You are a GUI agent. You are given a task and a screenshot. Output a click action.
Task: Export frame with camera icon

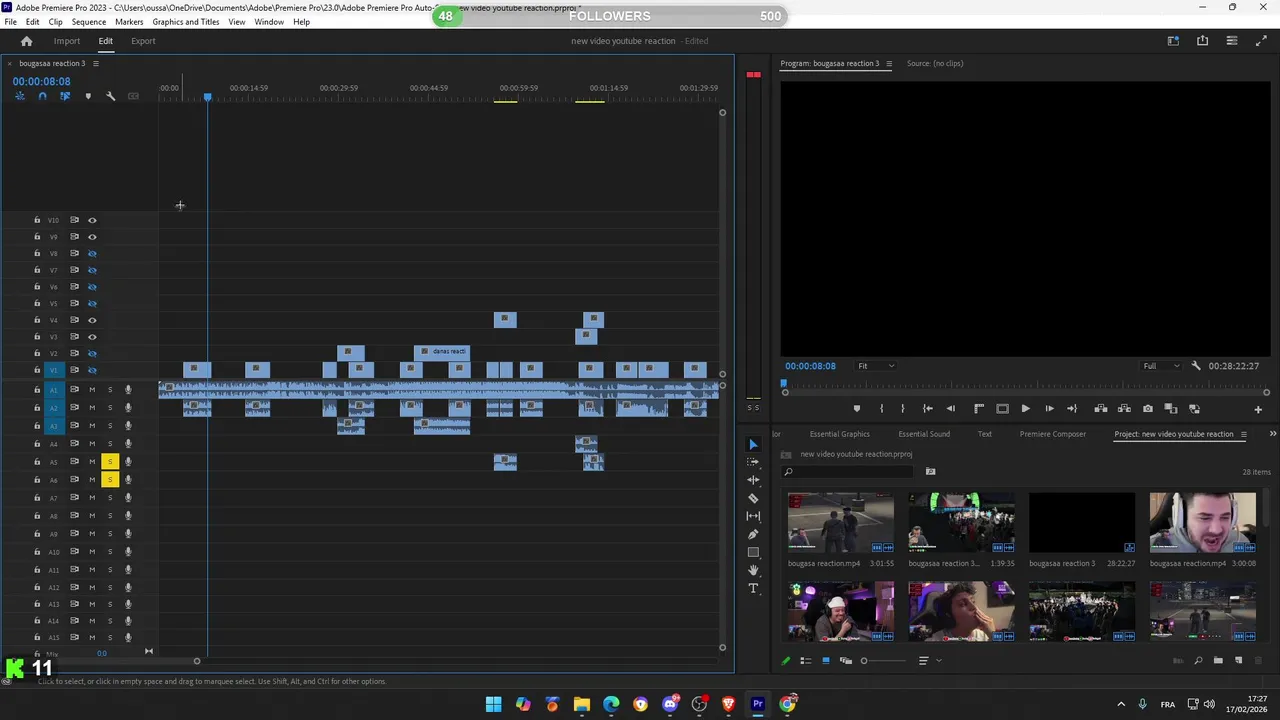1148,409
